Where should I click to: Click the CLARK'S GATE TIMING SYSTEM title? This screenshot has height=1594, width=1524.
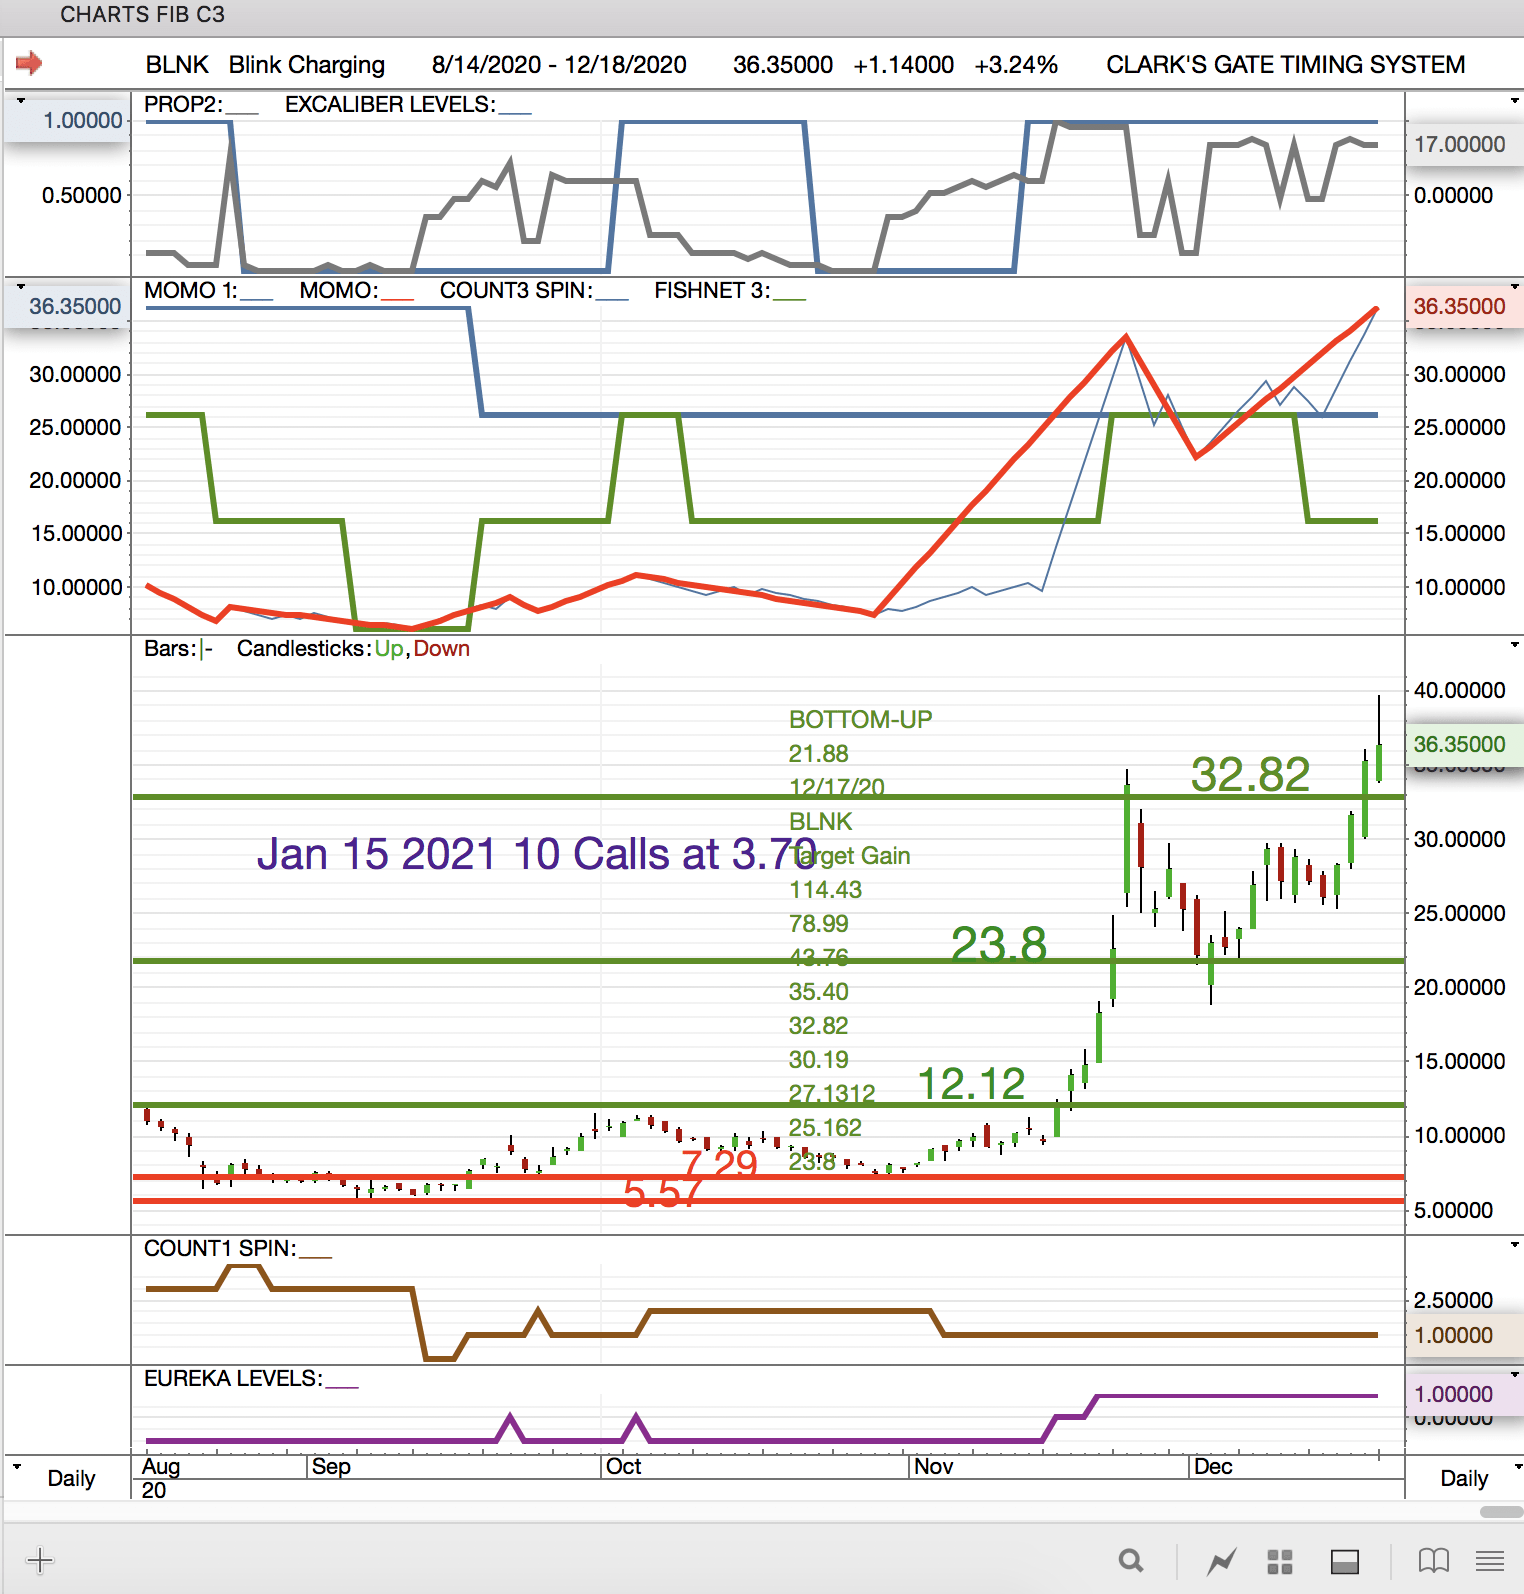click(1286, 65)
